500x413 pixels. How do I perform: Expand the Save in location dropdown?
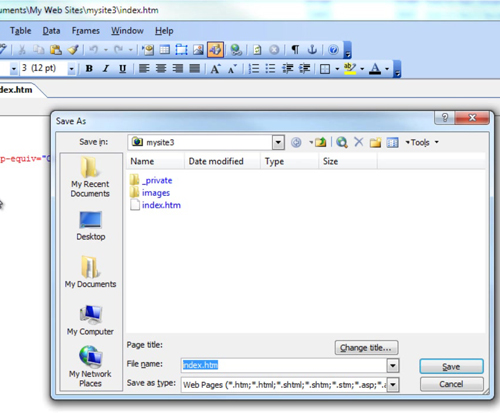coord(278,143)
